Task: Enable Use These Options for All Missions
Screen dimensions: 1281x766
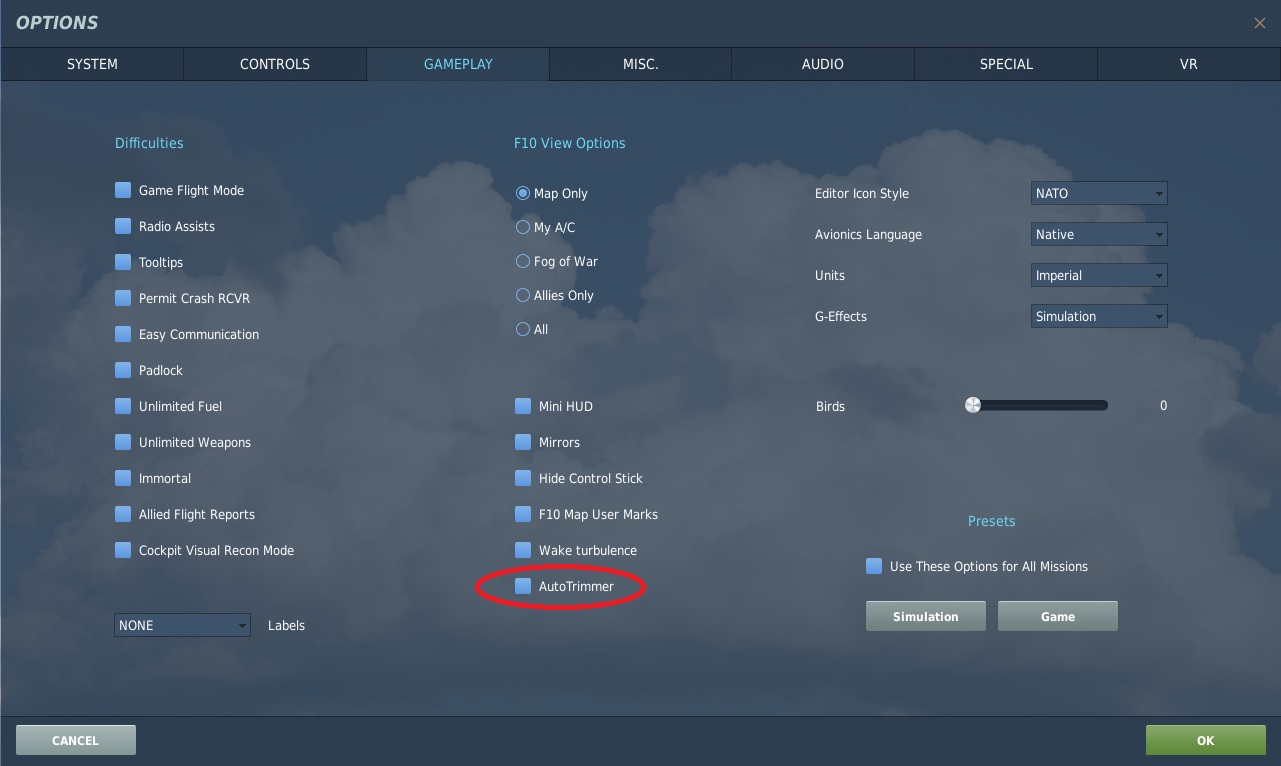Action: pyautogui.click(x=874, y=566)
